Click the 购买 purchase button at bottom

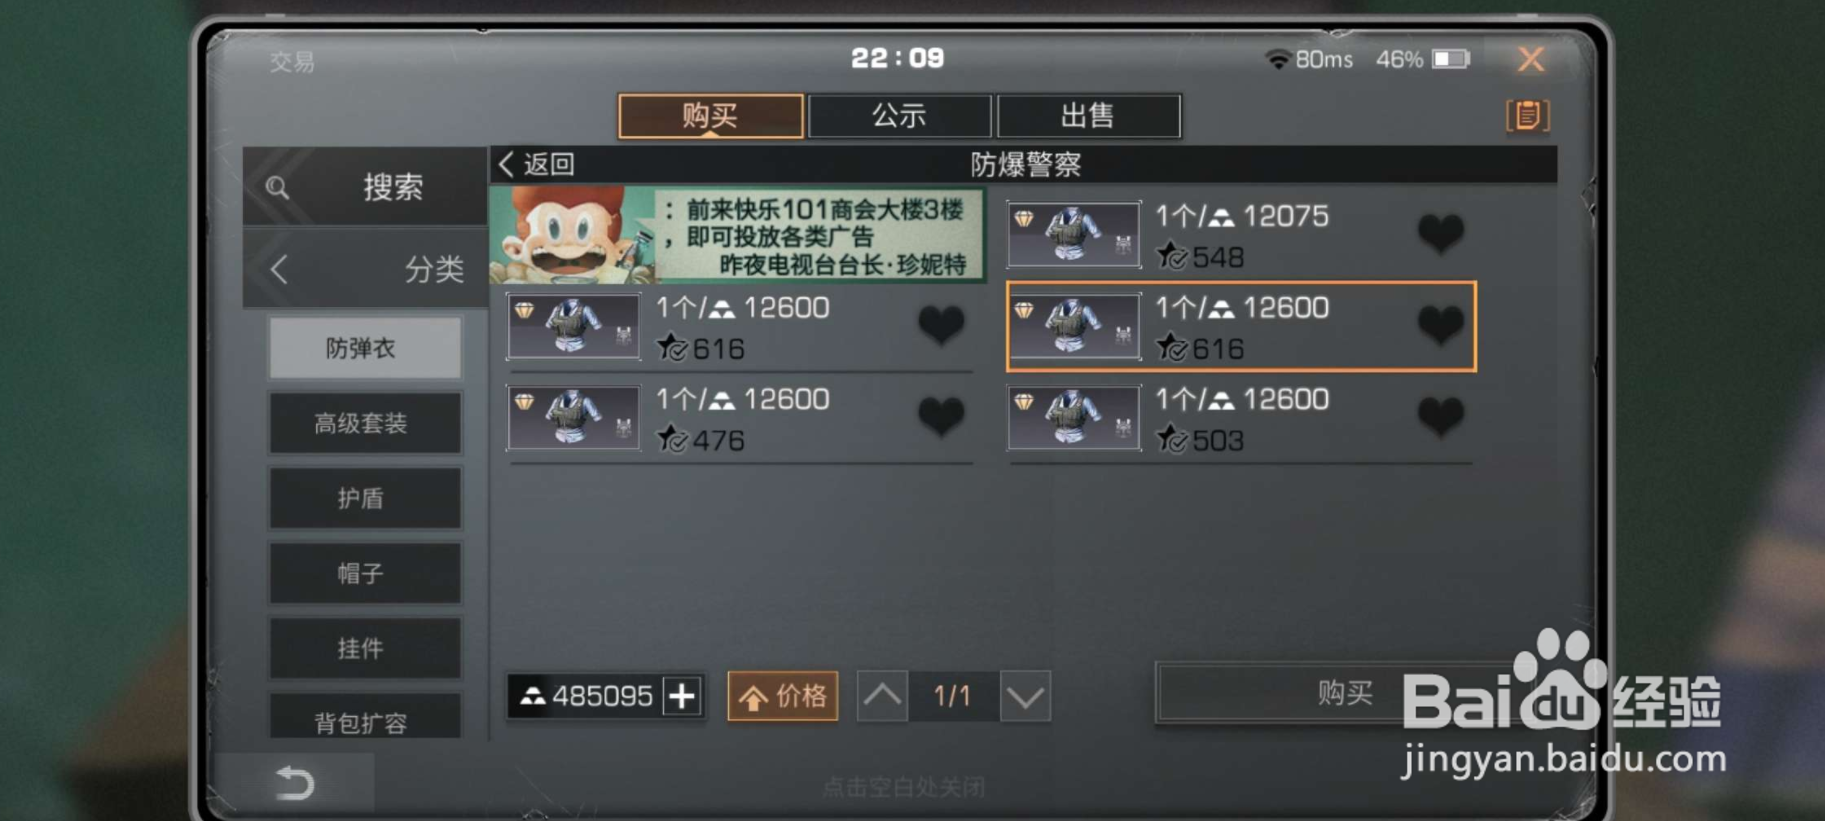1345,692
